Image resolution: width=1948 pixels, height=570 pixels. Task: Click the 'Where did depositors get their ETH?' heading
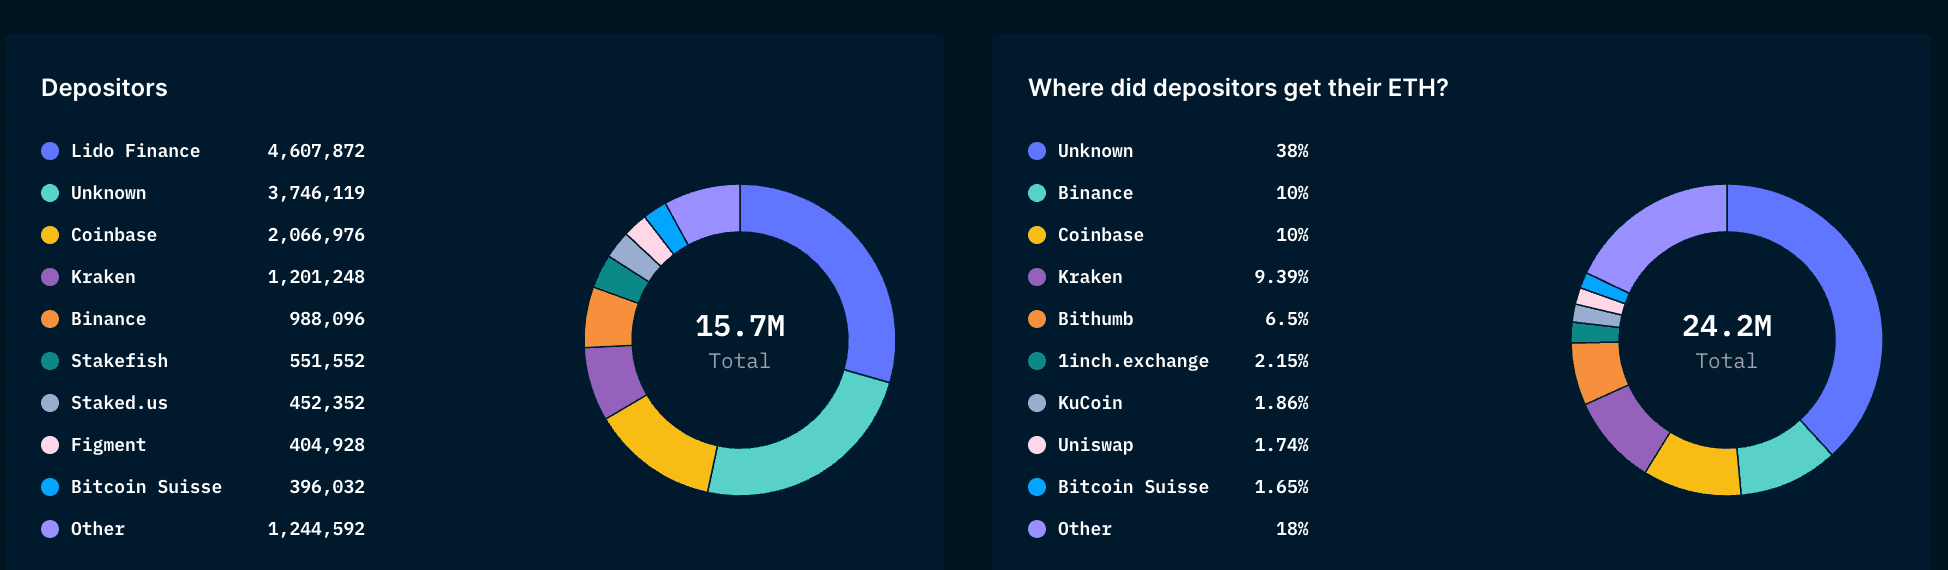point(1238,88)
